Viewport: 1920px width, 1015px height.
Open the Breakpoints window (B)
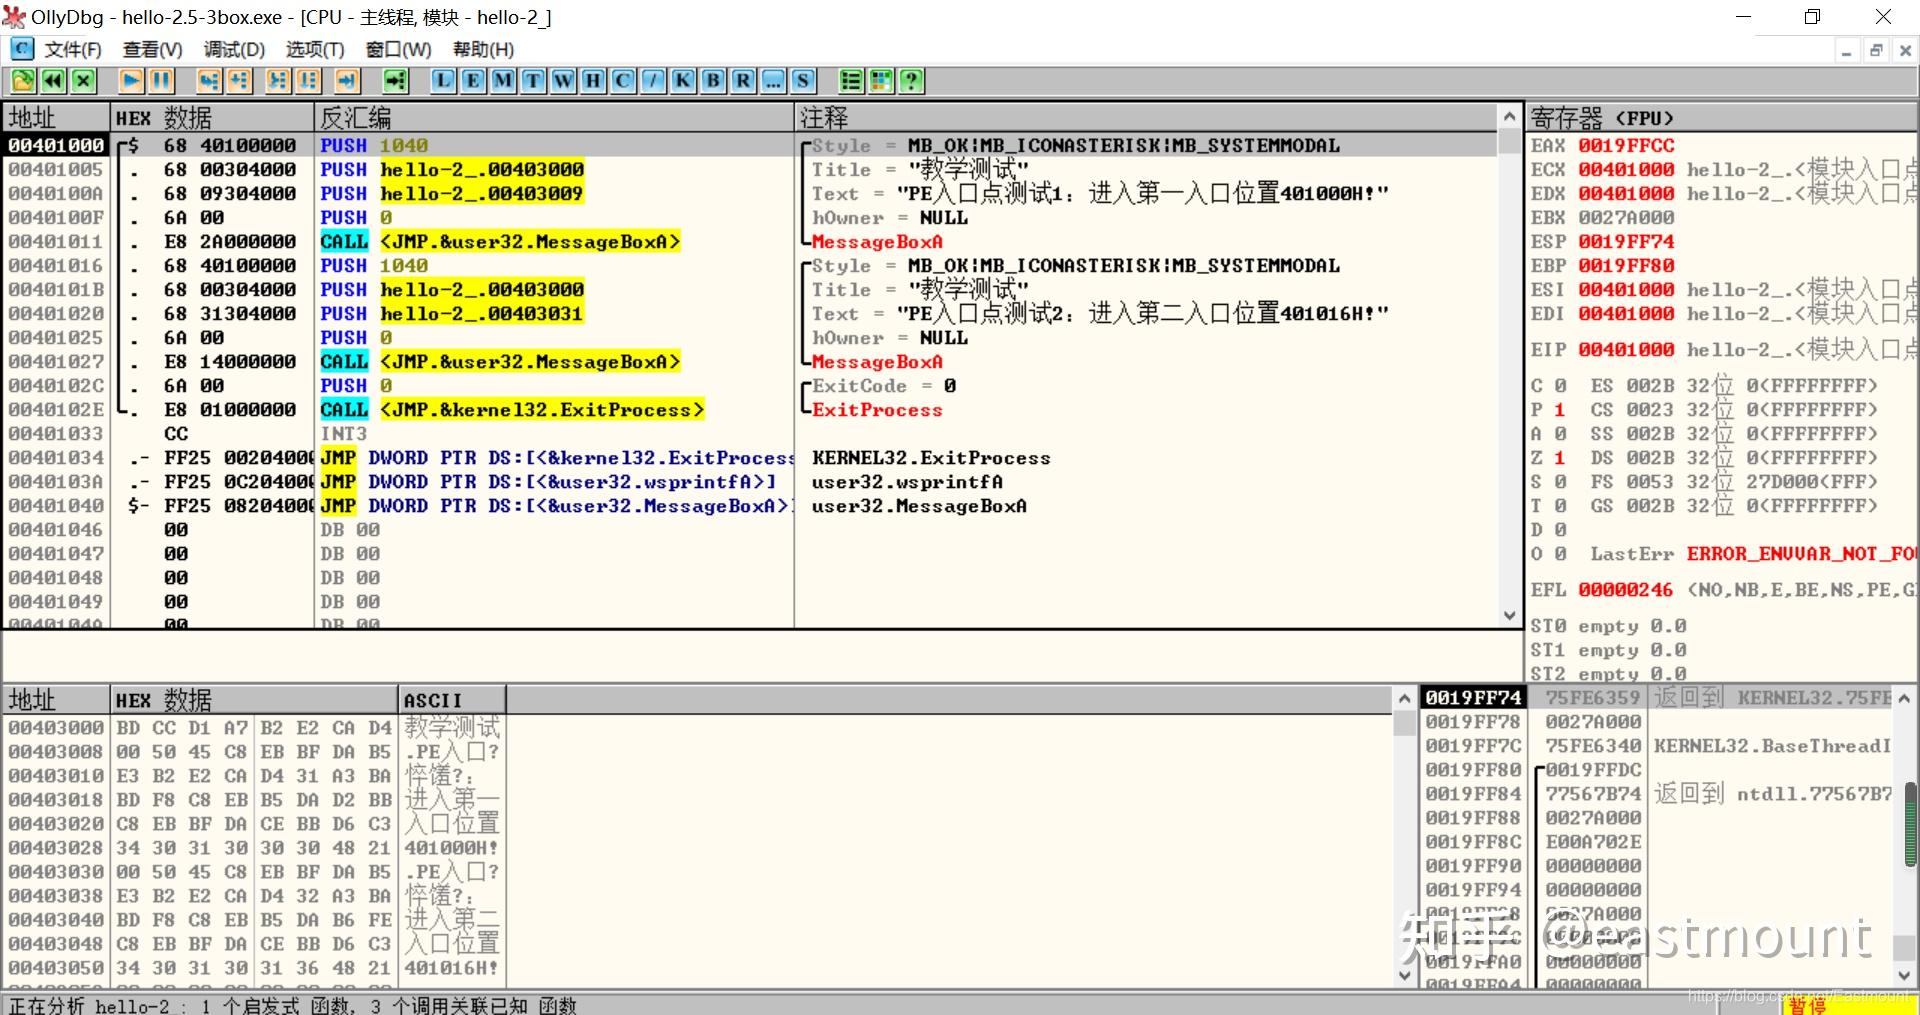coord(713,81)
